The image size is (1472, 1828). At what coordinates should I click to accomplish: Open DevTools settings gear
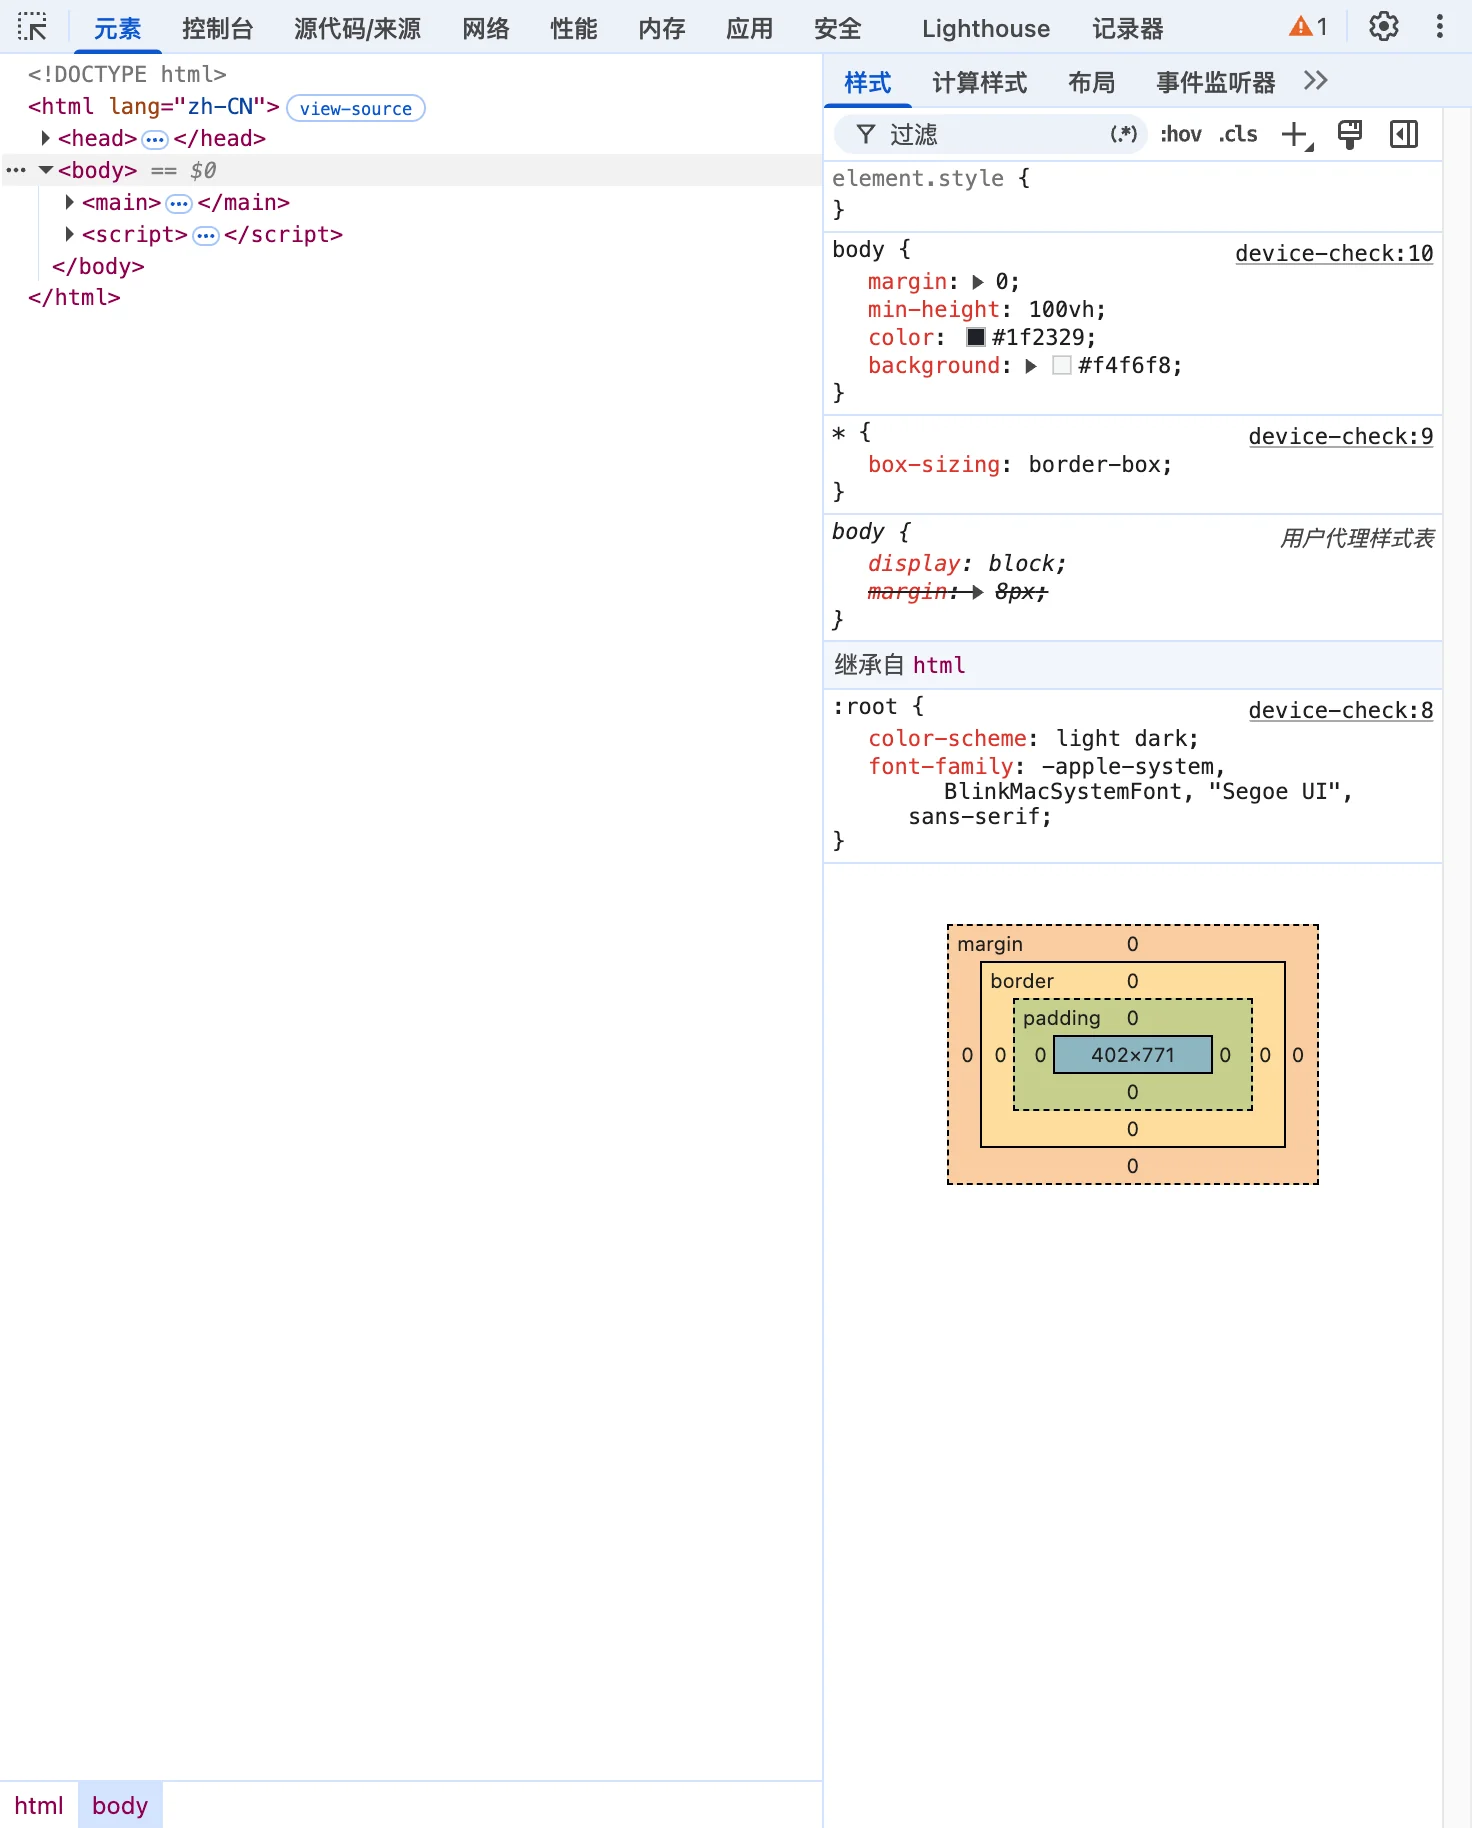[1384, 27]
